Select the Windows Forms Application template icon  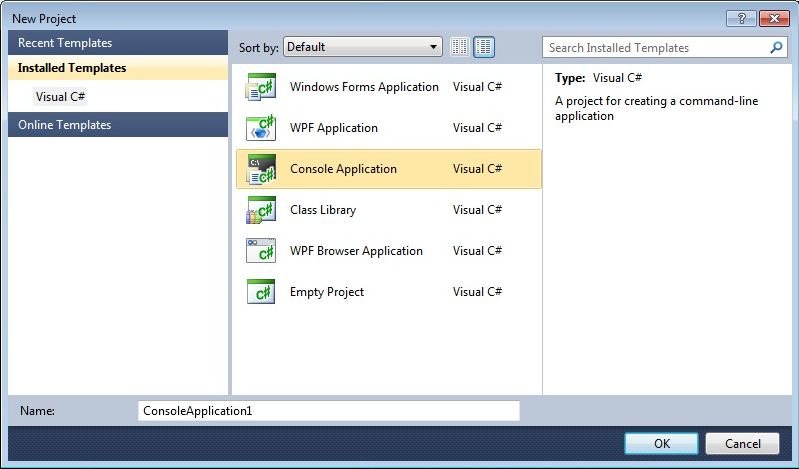pyautogui.click(x=261, y=87)
